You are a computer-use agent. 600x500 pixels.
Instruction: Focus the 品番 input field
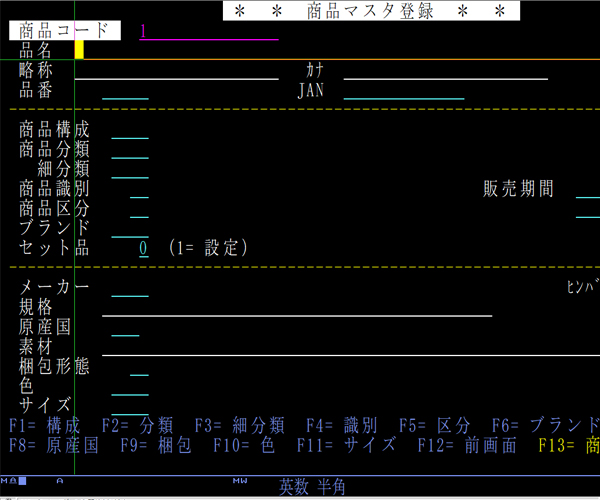coord(125,91)
